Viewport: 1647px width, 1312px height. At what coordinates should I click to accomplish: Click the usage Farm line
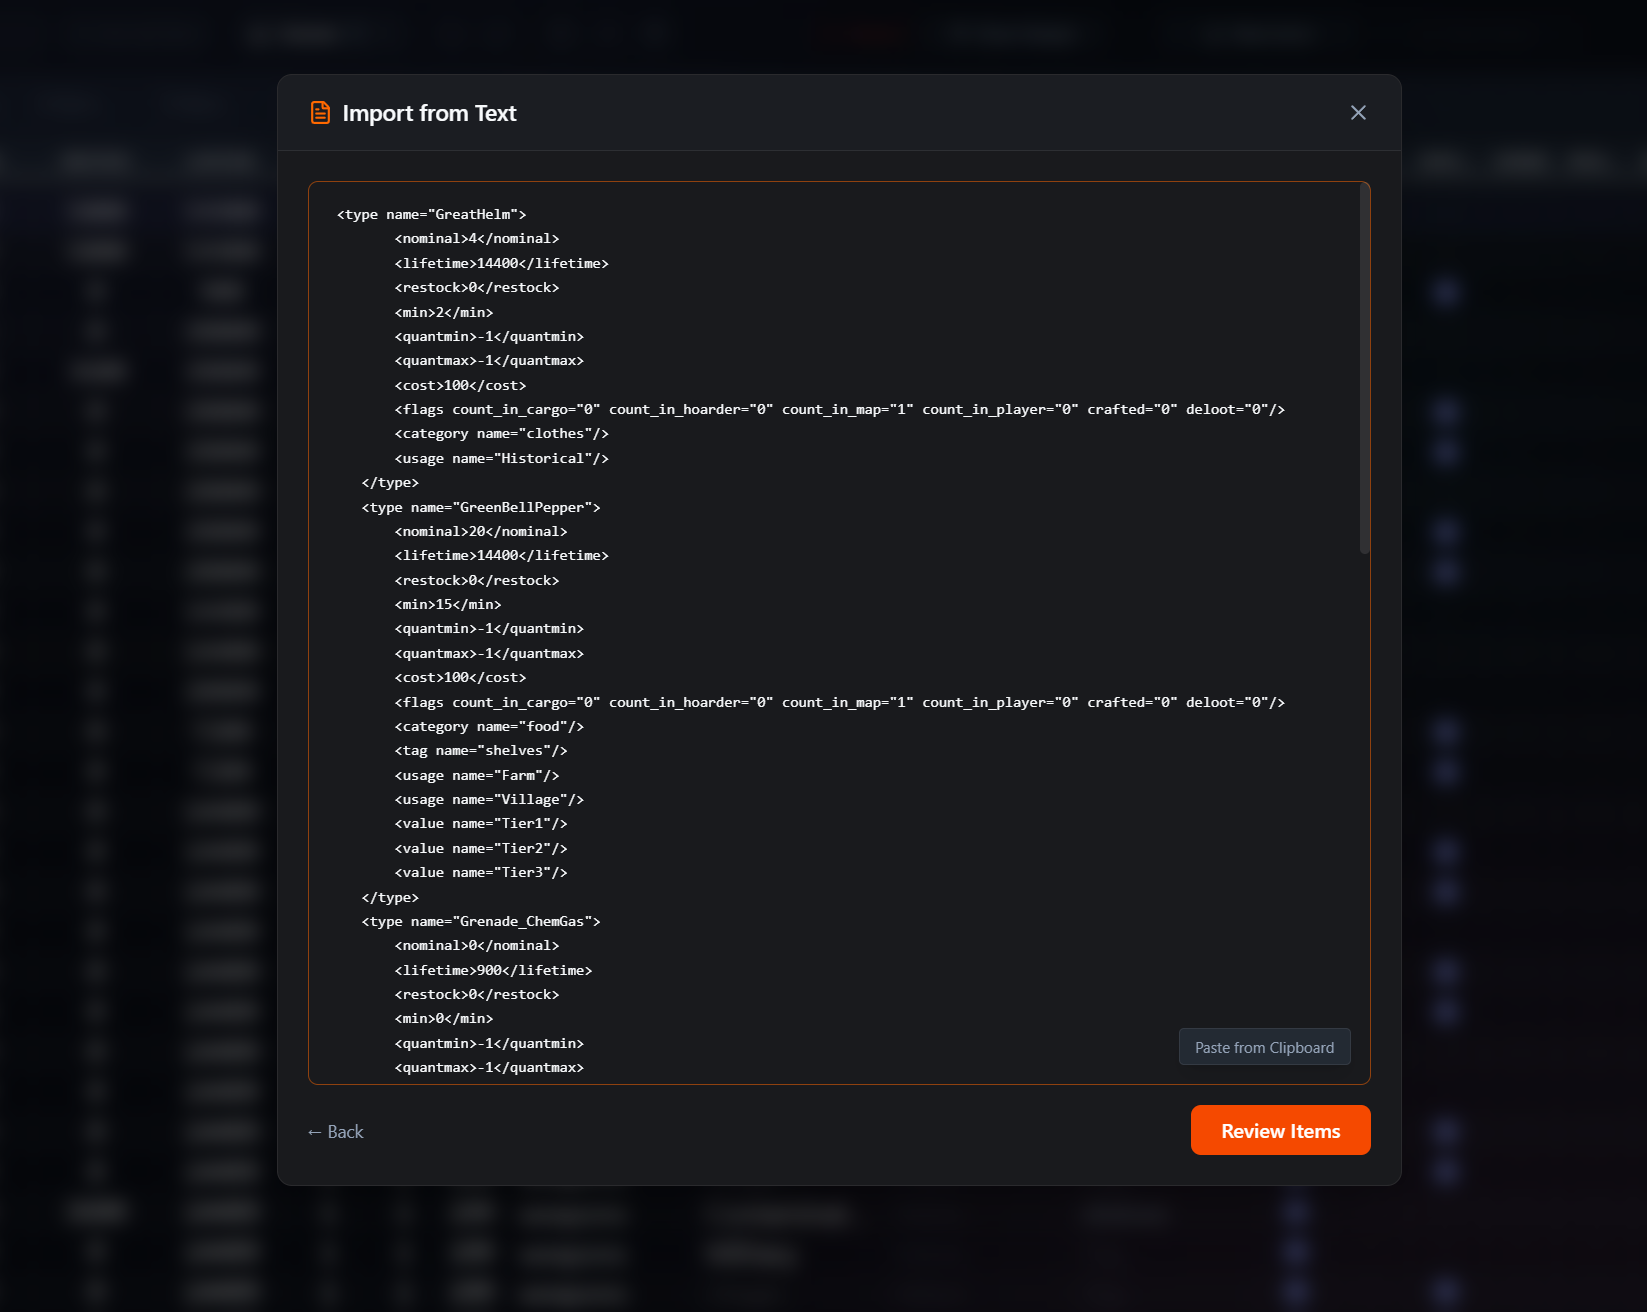point(477,775)
